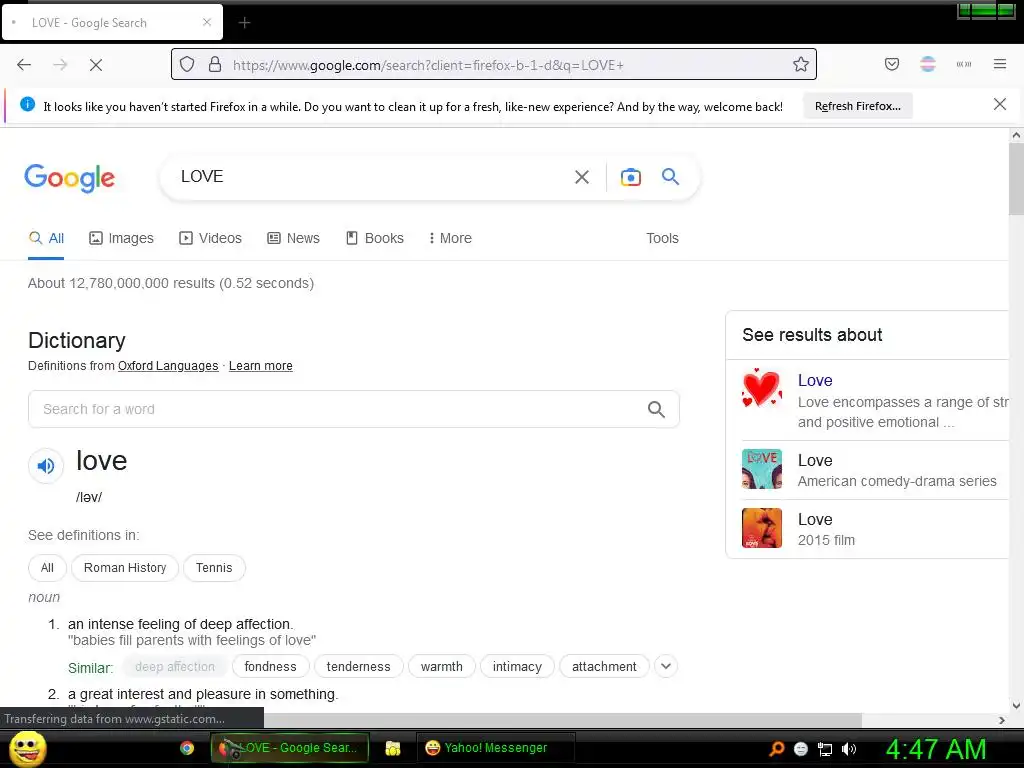
Task: Click the Firefox account avatar icon
Action: pos(928,64)
